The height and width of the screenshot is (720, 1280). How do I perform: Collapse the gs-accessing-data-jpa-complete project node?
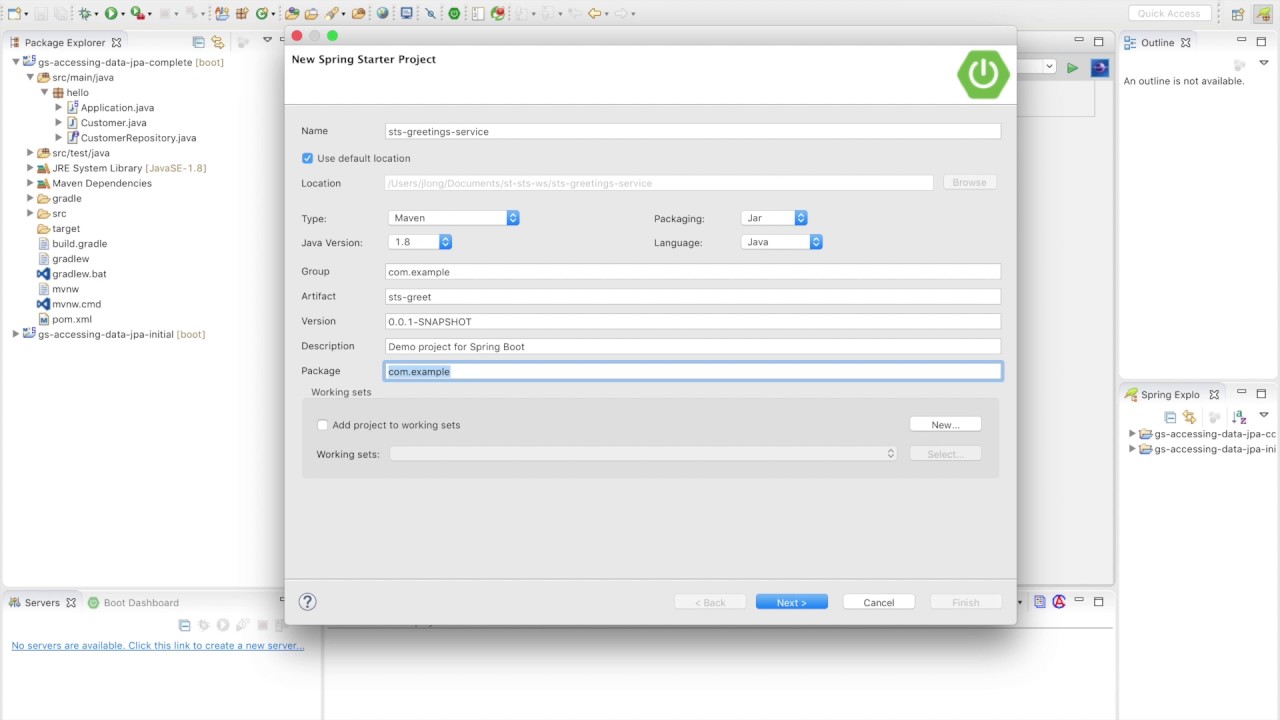click(x=16, y=62)
